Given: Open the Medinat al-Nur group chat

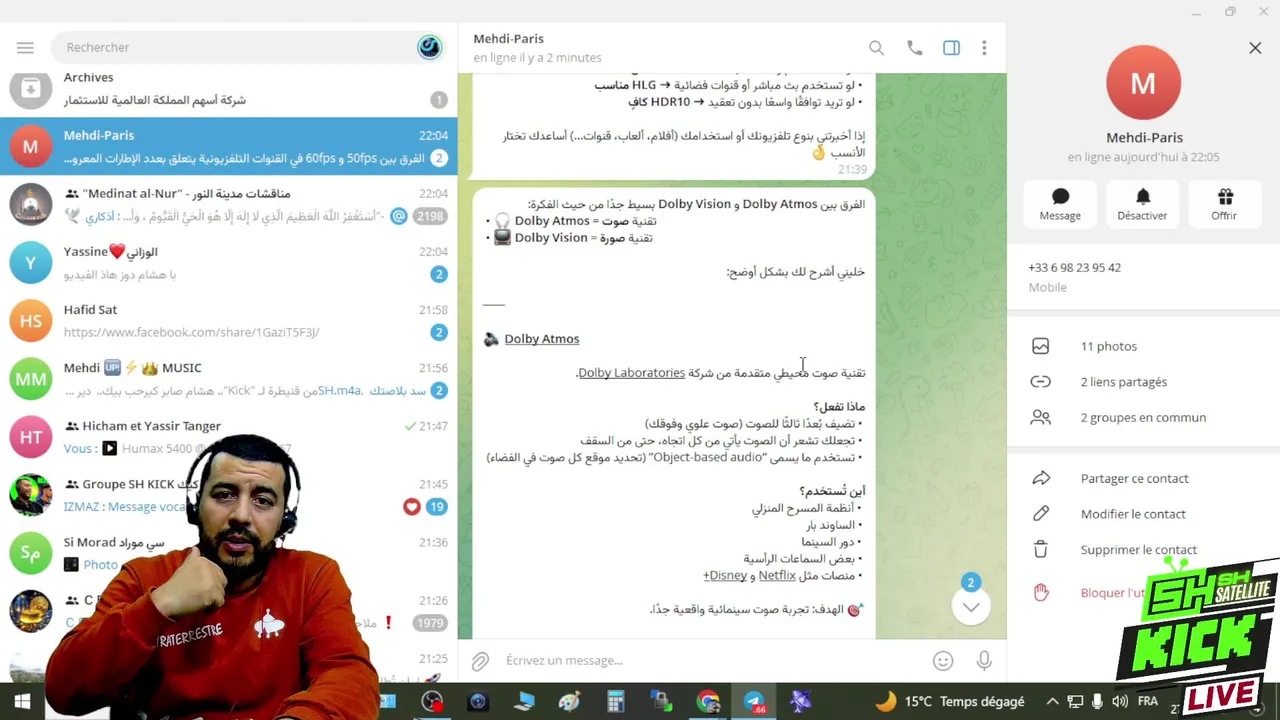Looking at the screenshot, I should coord(229,204).
